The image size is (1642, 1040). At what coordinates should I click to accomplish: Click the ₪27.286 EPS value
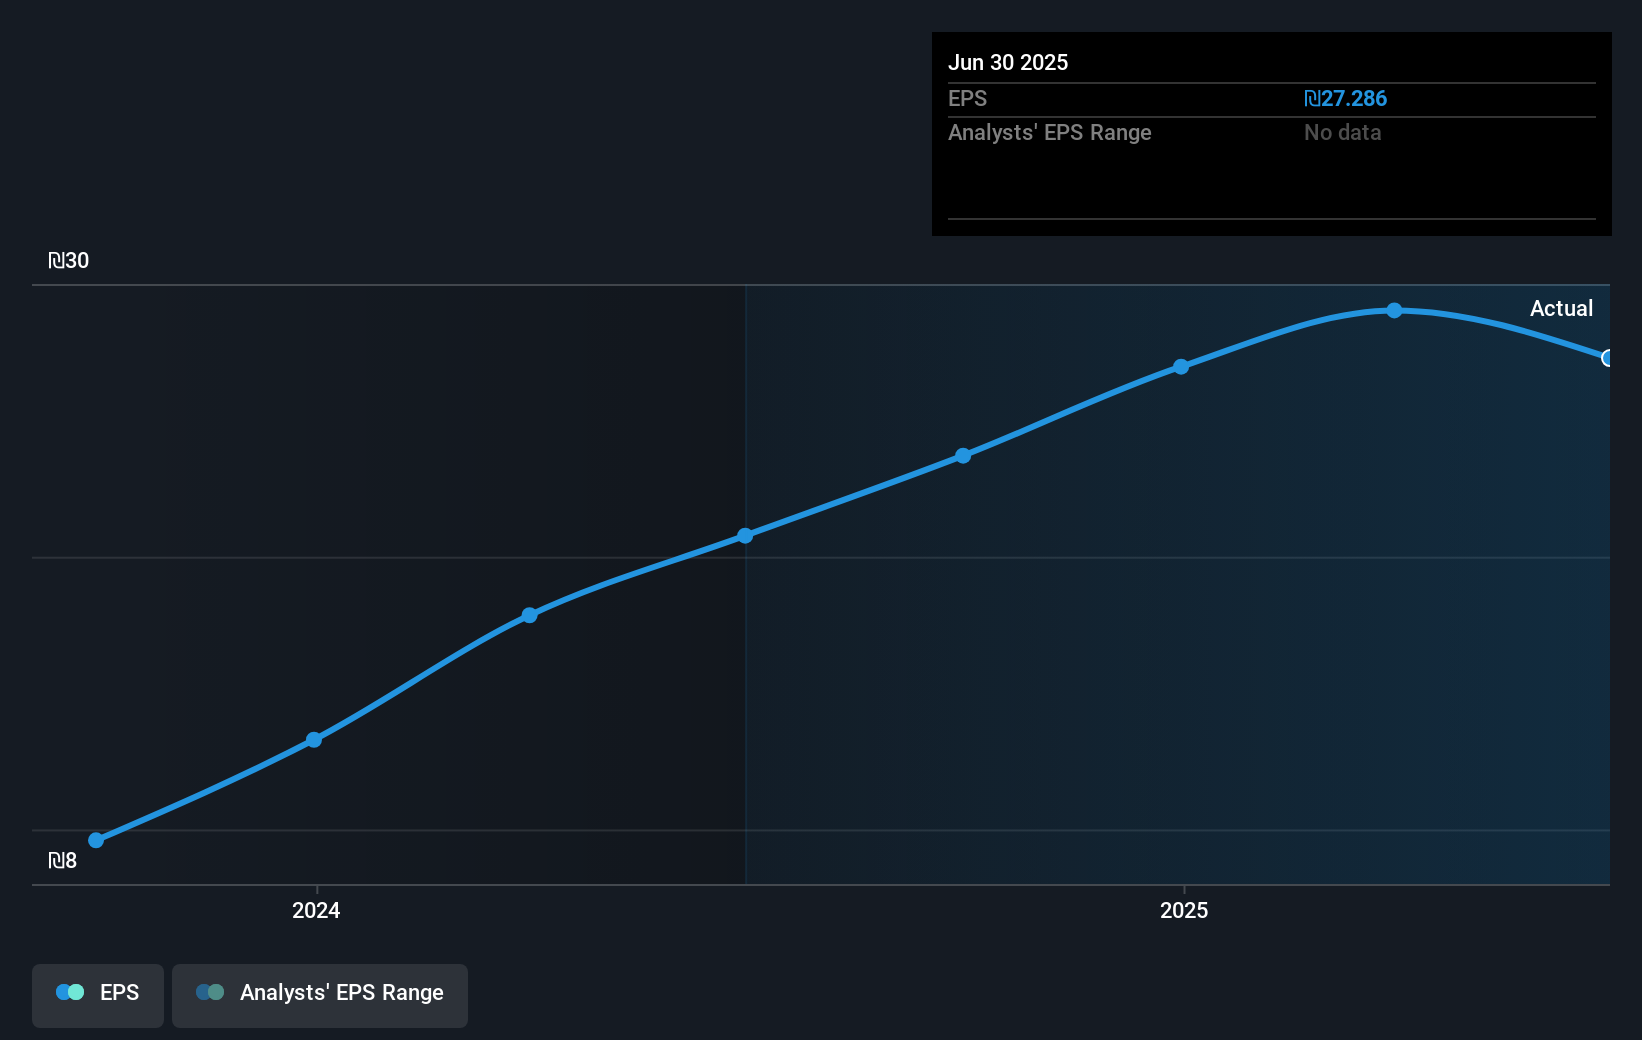click(1346, 98)
